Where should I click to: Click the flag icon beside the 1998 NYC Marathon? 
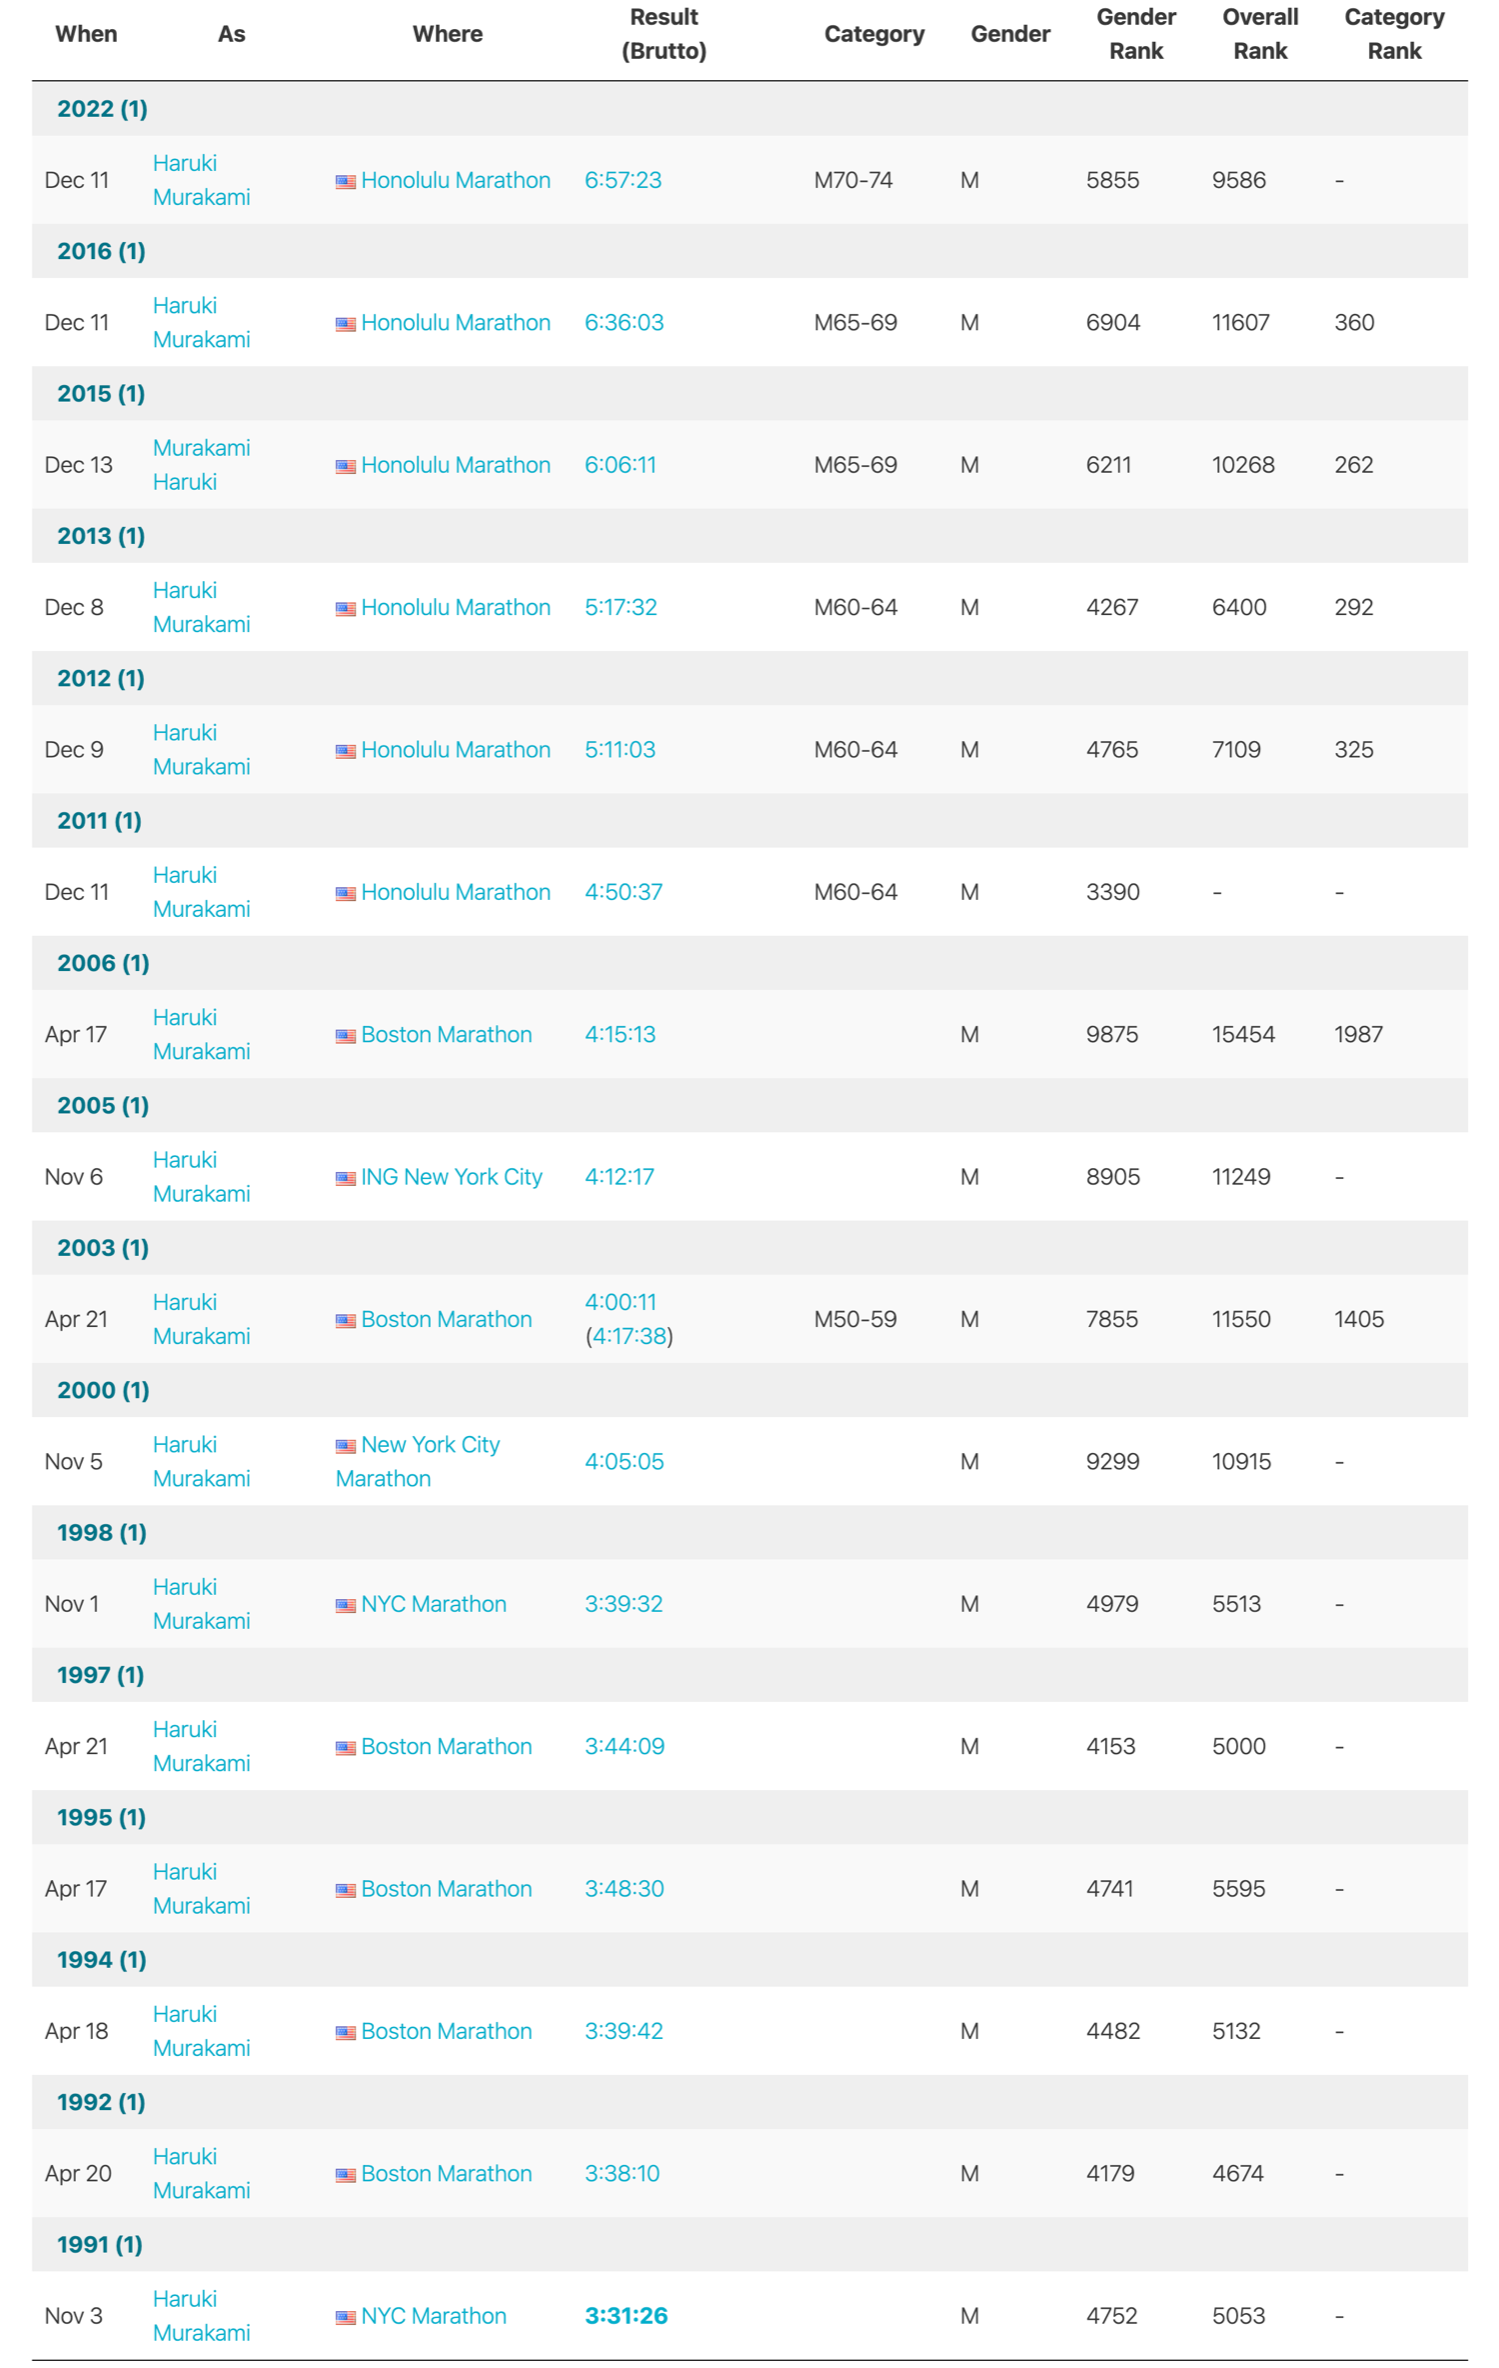[x=345, y=1605]
